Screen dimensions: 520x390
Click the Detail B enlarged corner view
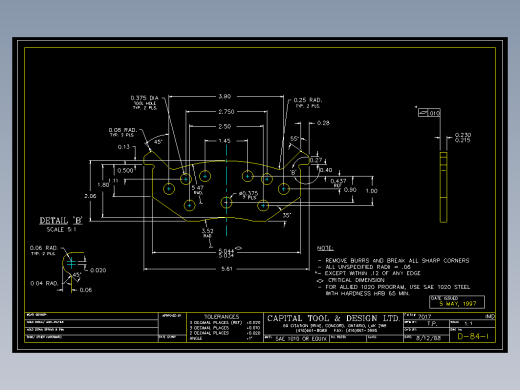tap(73, 272)
